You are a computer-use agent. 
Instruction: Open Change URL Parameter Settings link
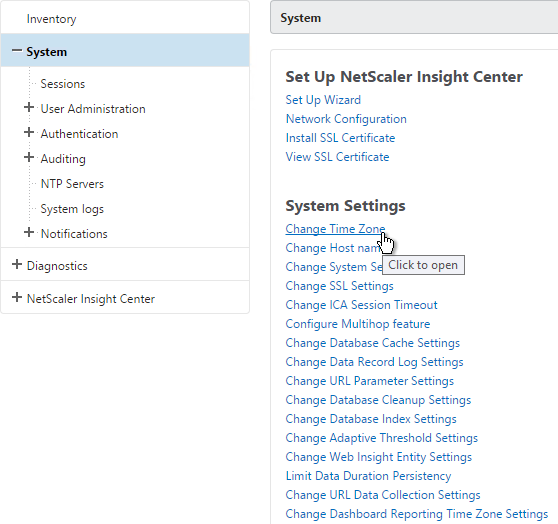(370, 381)
